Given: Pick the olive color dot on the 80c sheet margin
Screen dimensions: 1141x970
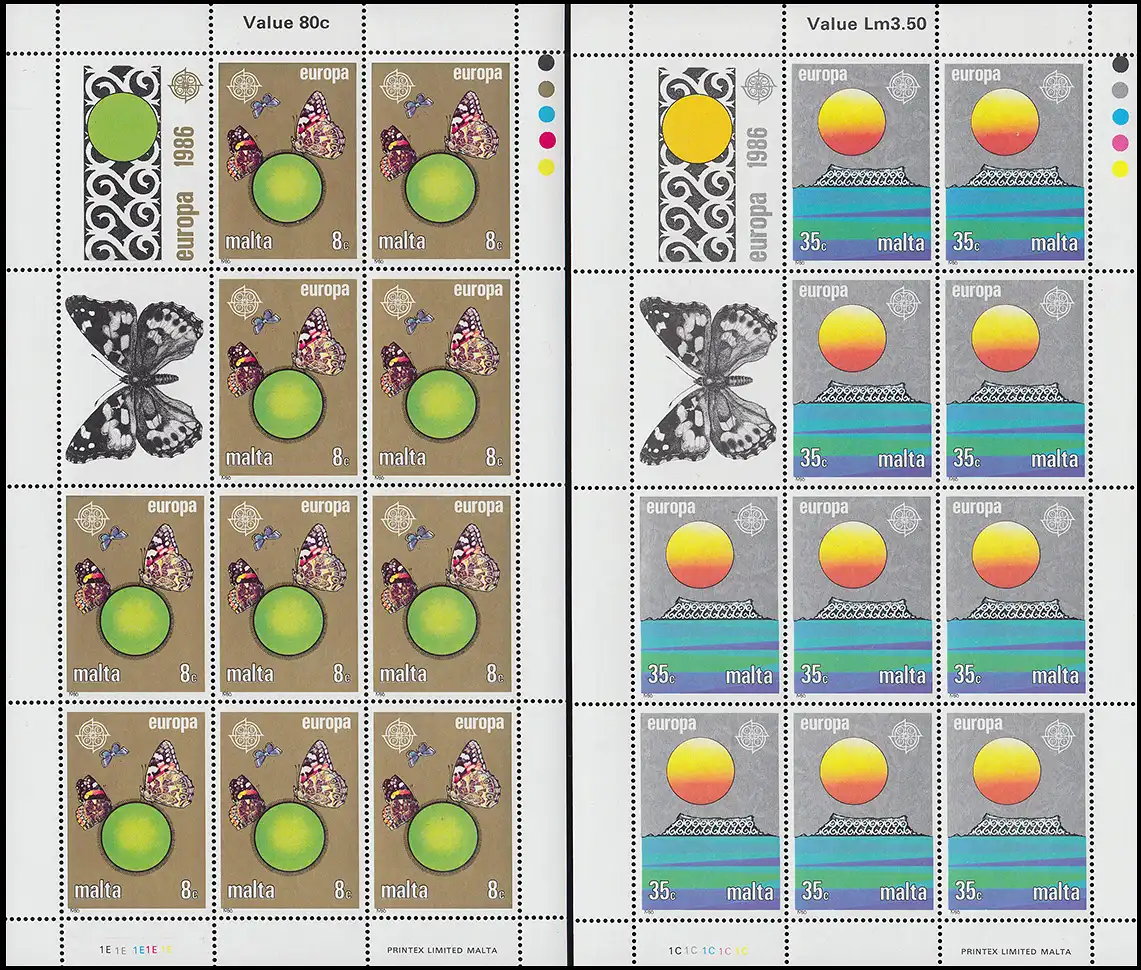Looking at the screenshot, I should [x=546, y=89].
